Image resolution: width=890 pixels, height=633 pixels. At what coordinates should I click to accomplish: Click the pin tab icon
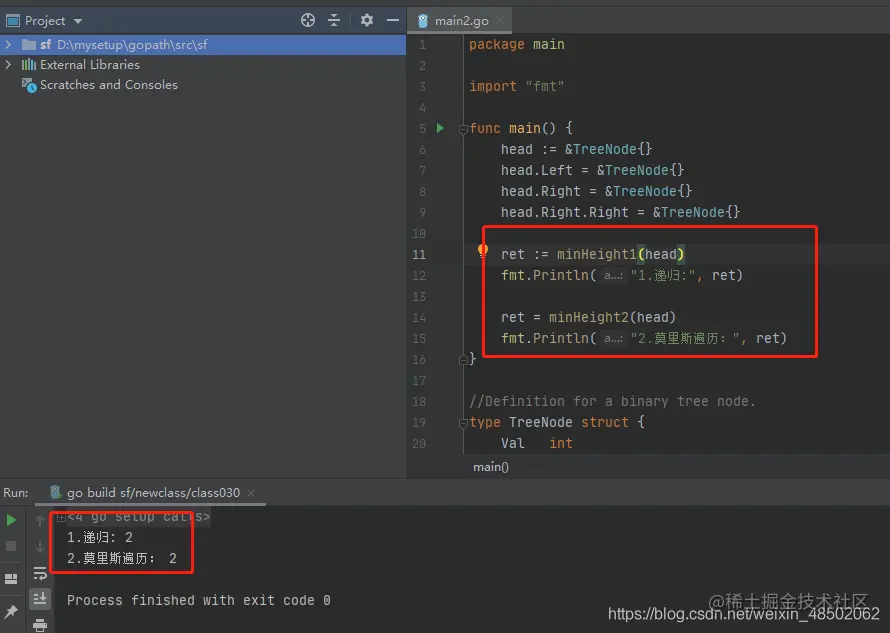click(11, 611)
